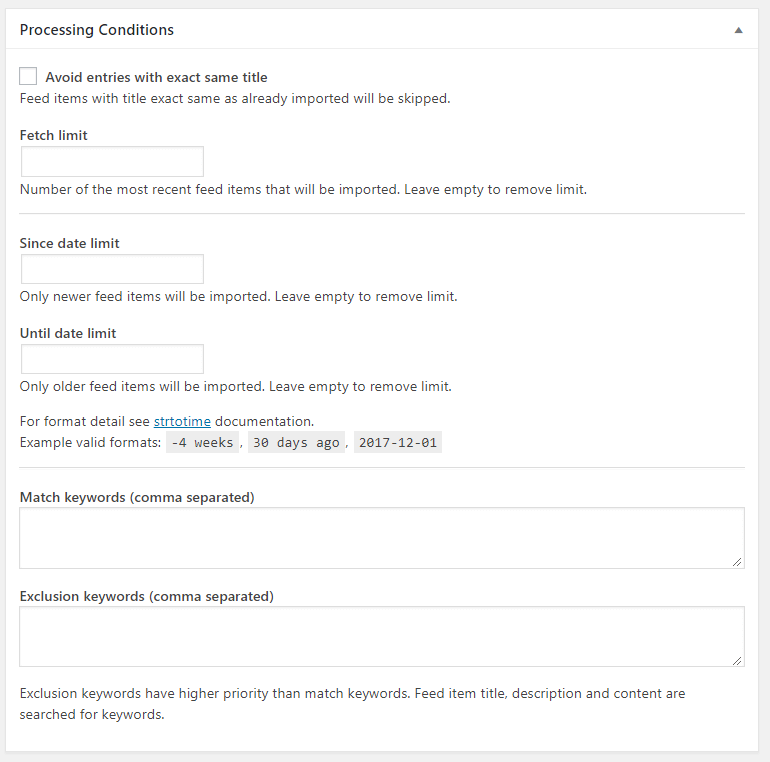The width and height of the screenshot is (770, 762).
Task: Click the "-4 weeks" example format
Action: 203,443
